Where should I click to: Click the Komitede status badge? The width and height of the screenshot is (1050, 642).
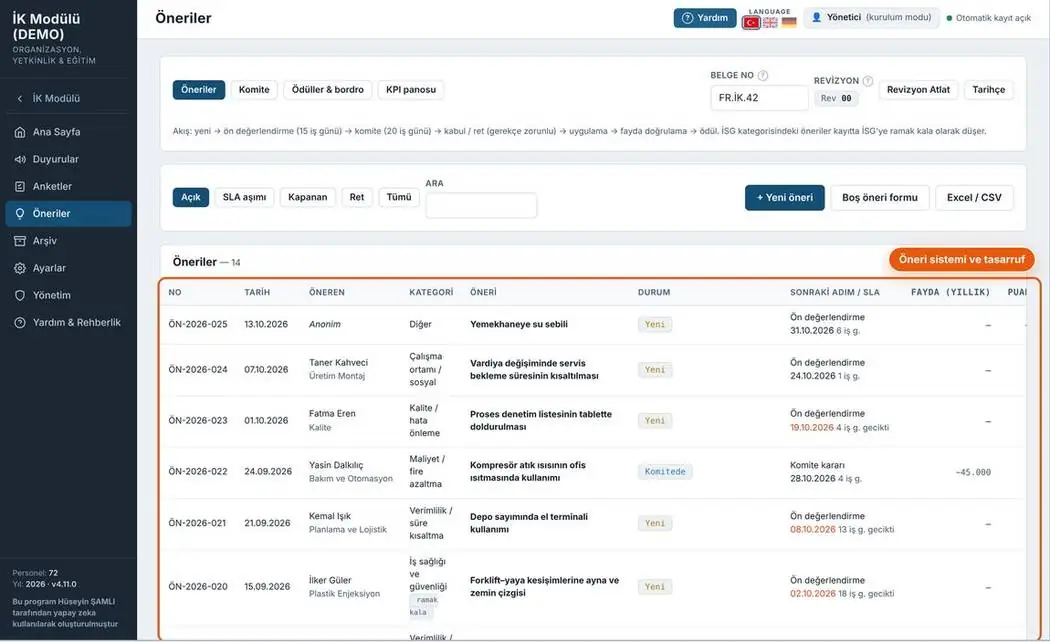pos(665,471)
